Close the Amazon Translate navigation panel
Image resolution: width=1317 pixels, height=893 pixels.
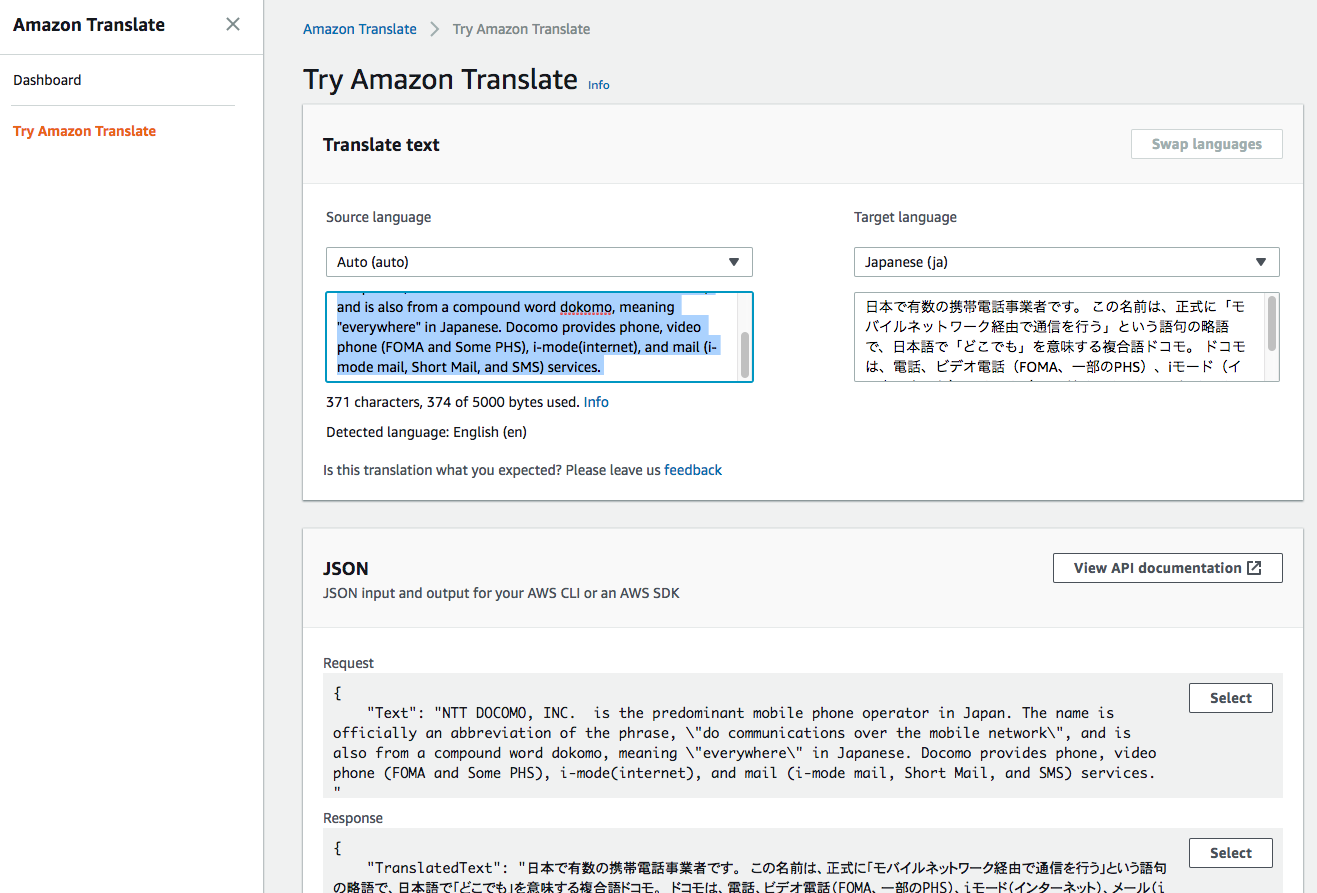click(x=233, y=24)
